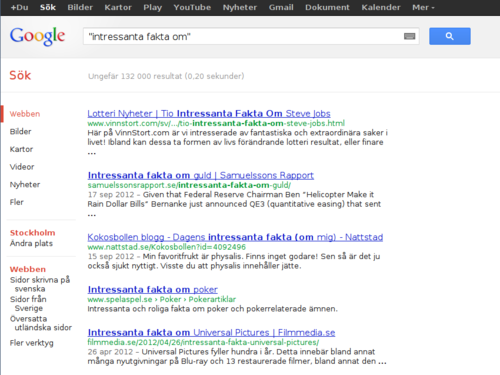Screen dimensions: 500x375
Task: Click the filmmedia.se green URL
Action: pyautogui.click(x=203, y=343)
